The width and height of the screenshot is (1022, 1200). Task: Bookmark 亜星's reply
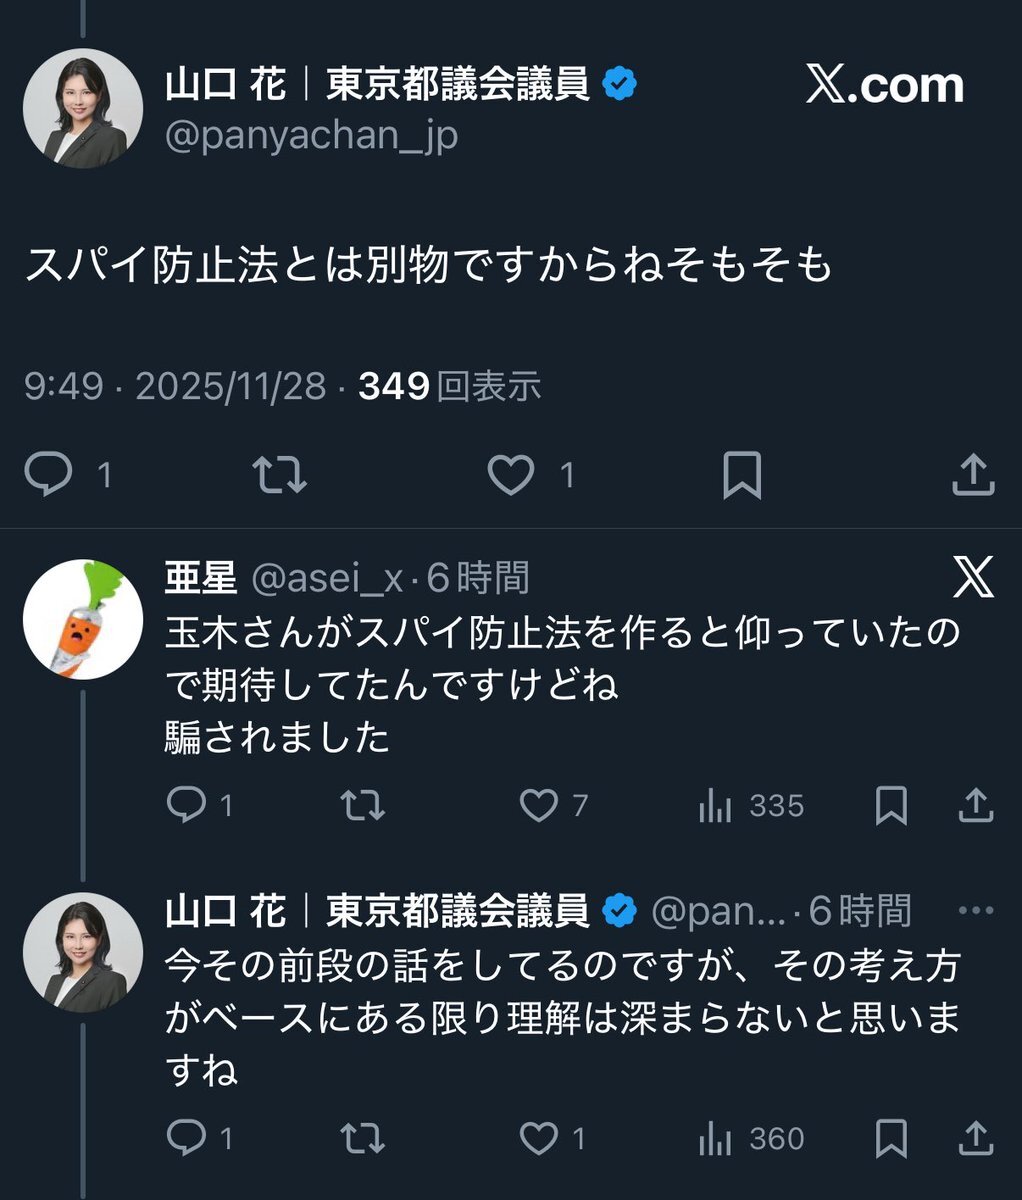tap(891, 806)
